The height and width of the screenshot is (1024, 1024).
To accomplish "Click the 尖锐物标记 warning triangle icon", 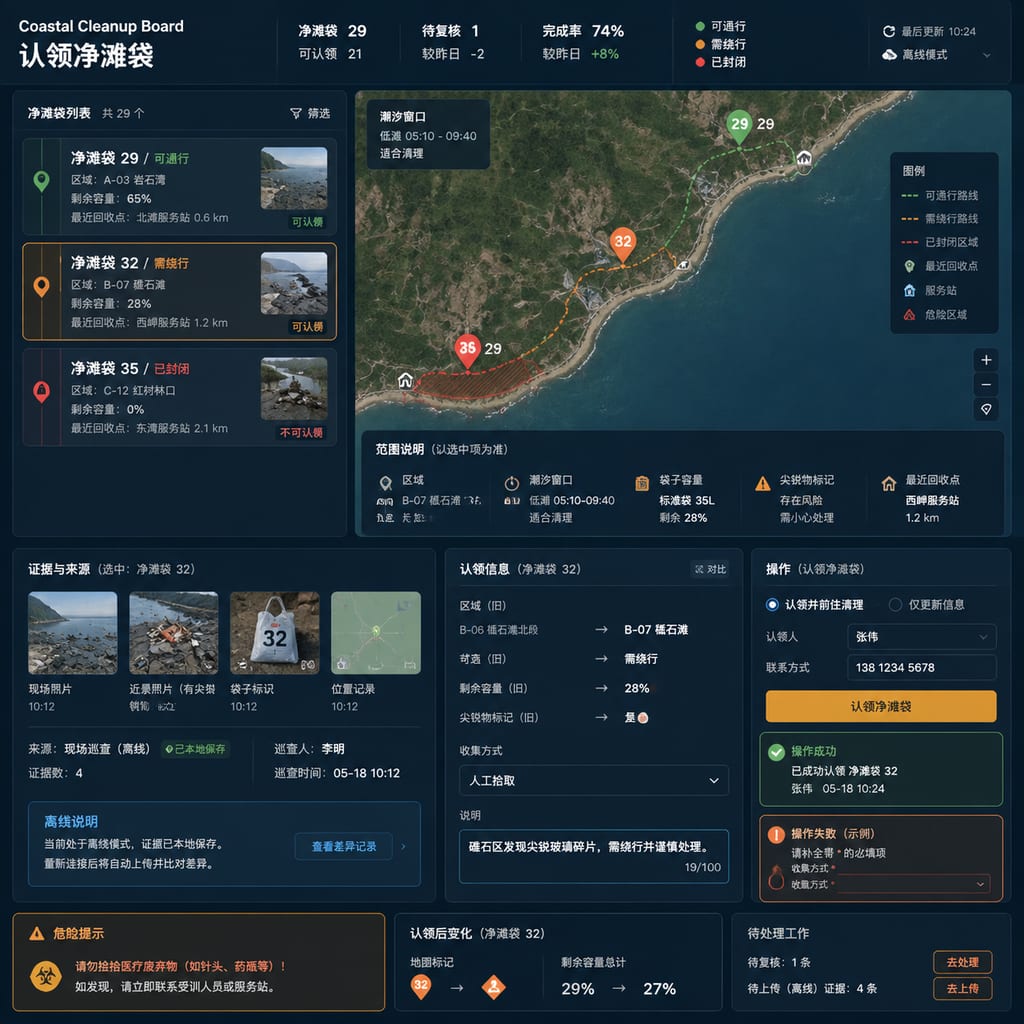I will point(762,484).
